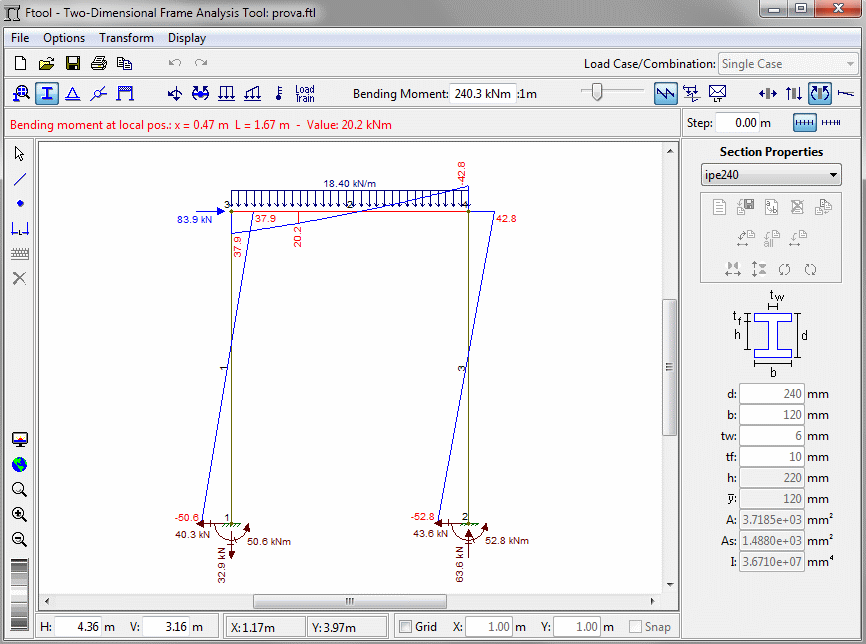Screen dimensions: 866x644
Task: Open the ipe240 section dropdown
Action: 771,175
